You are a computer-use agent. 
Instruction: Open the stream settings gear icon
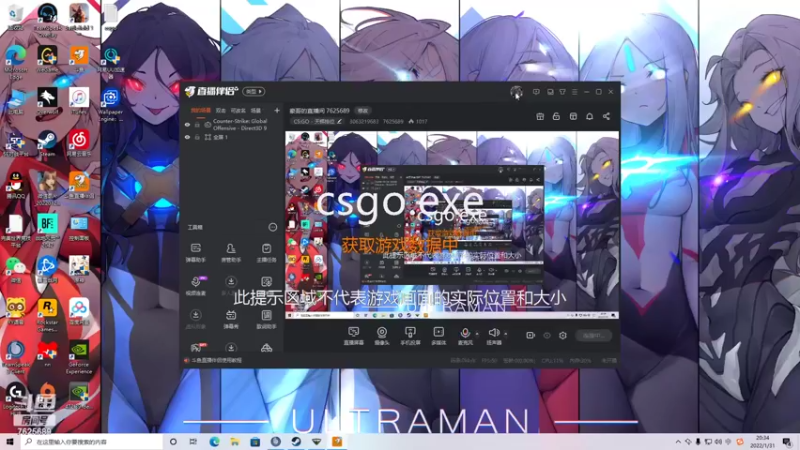563,336
